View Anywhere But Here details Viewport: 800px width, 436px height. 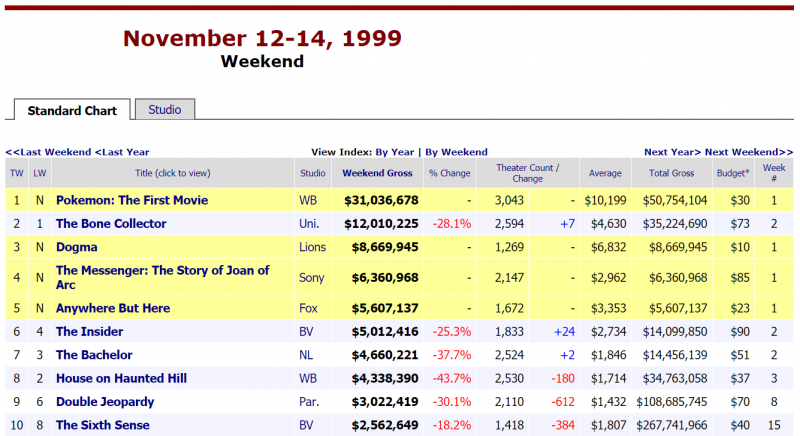pos(113,308)
